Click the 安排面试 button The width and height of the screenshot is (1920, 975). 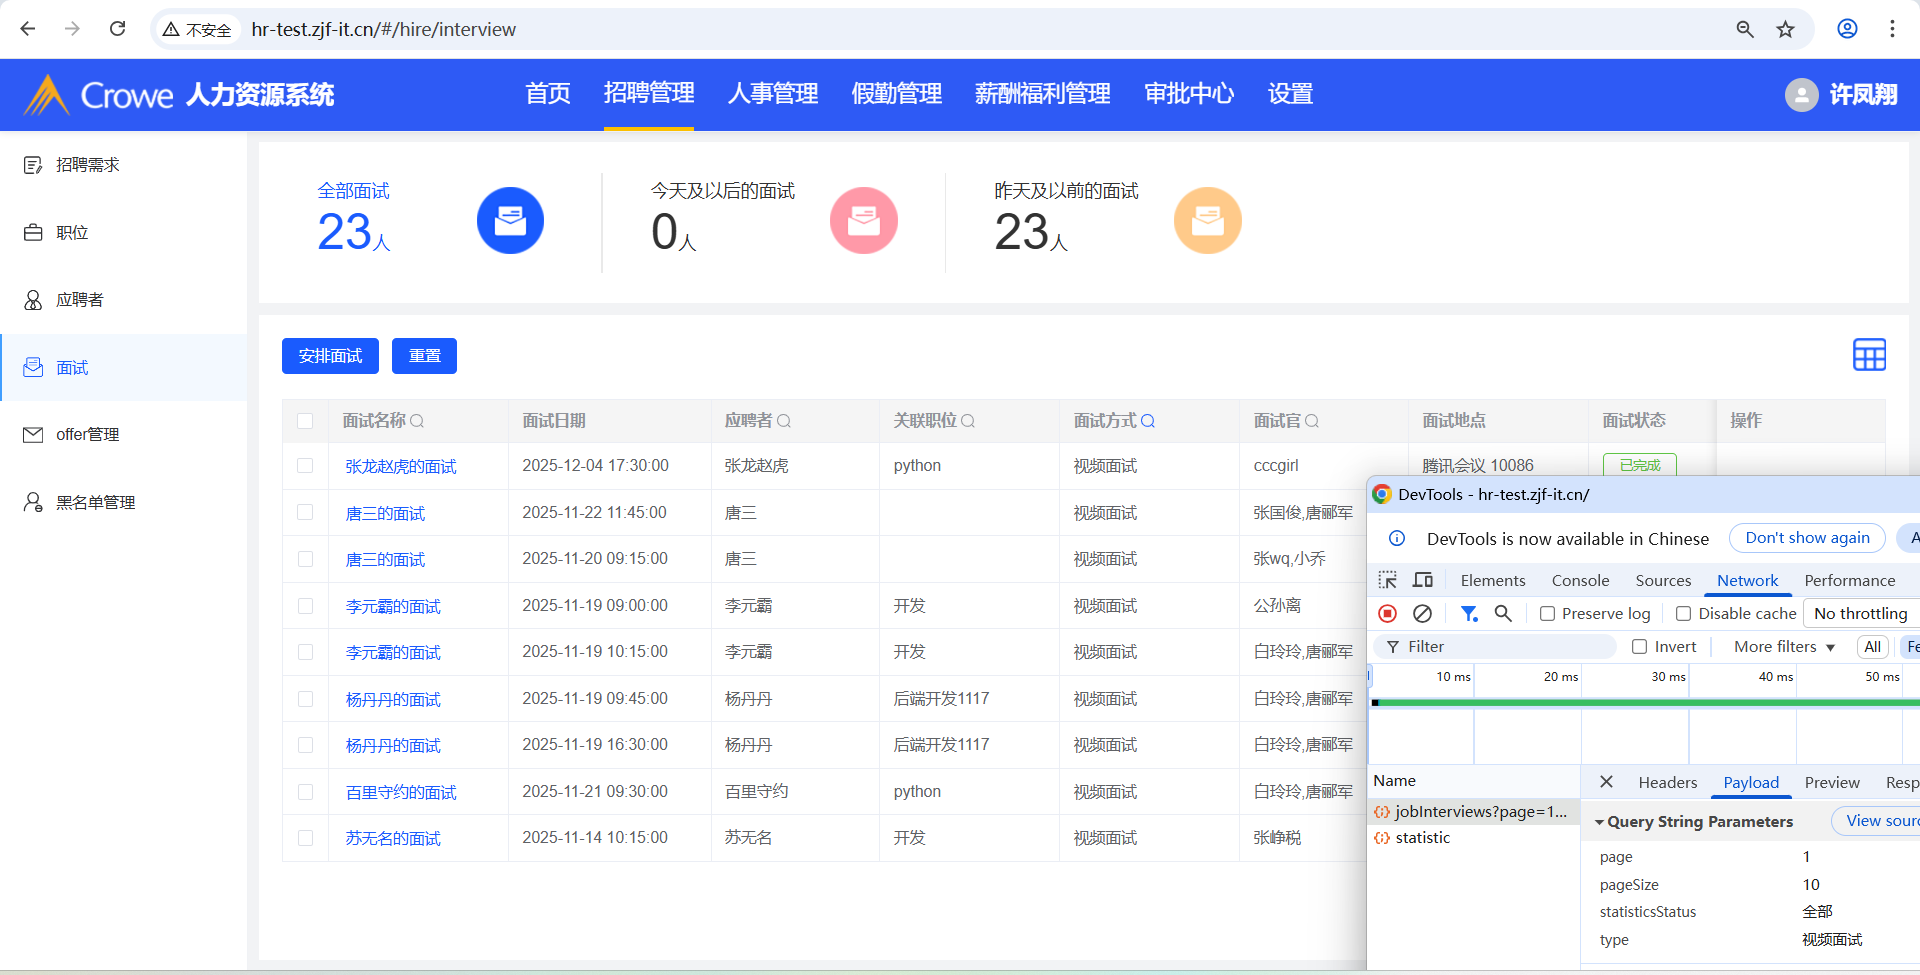click(330, 356)
